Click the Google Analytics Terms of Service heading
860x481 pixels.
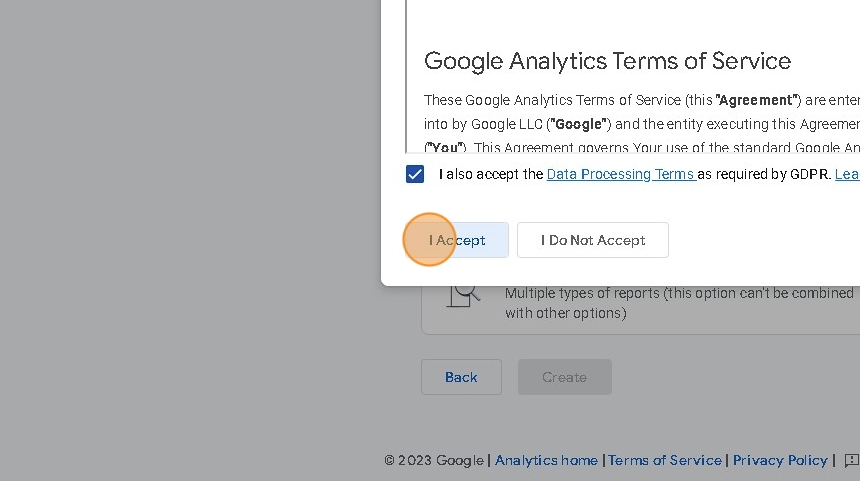click(607, 61)
